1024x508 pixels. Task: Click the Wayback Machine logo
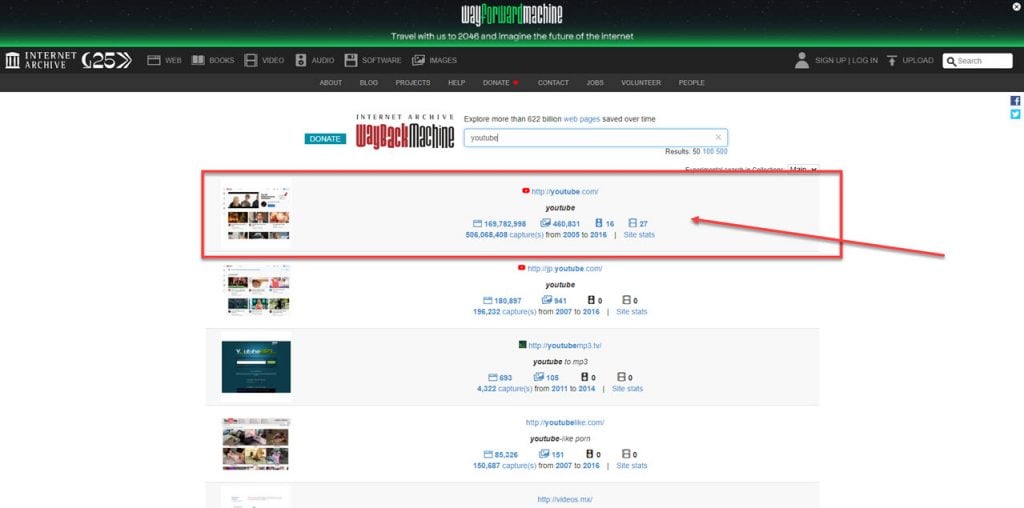coord(405,131)
